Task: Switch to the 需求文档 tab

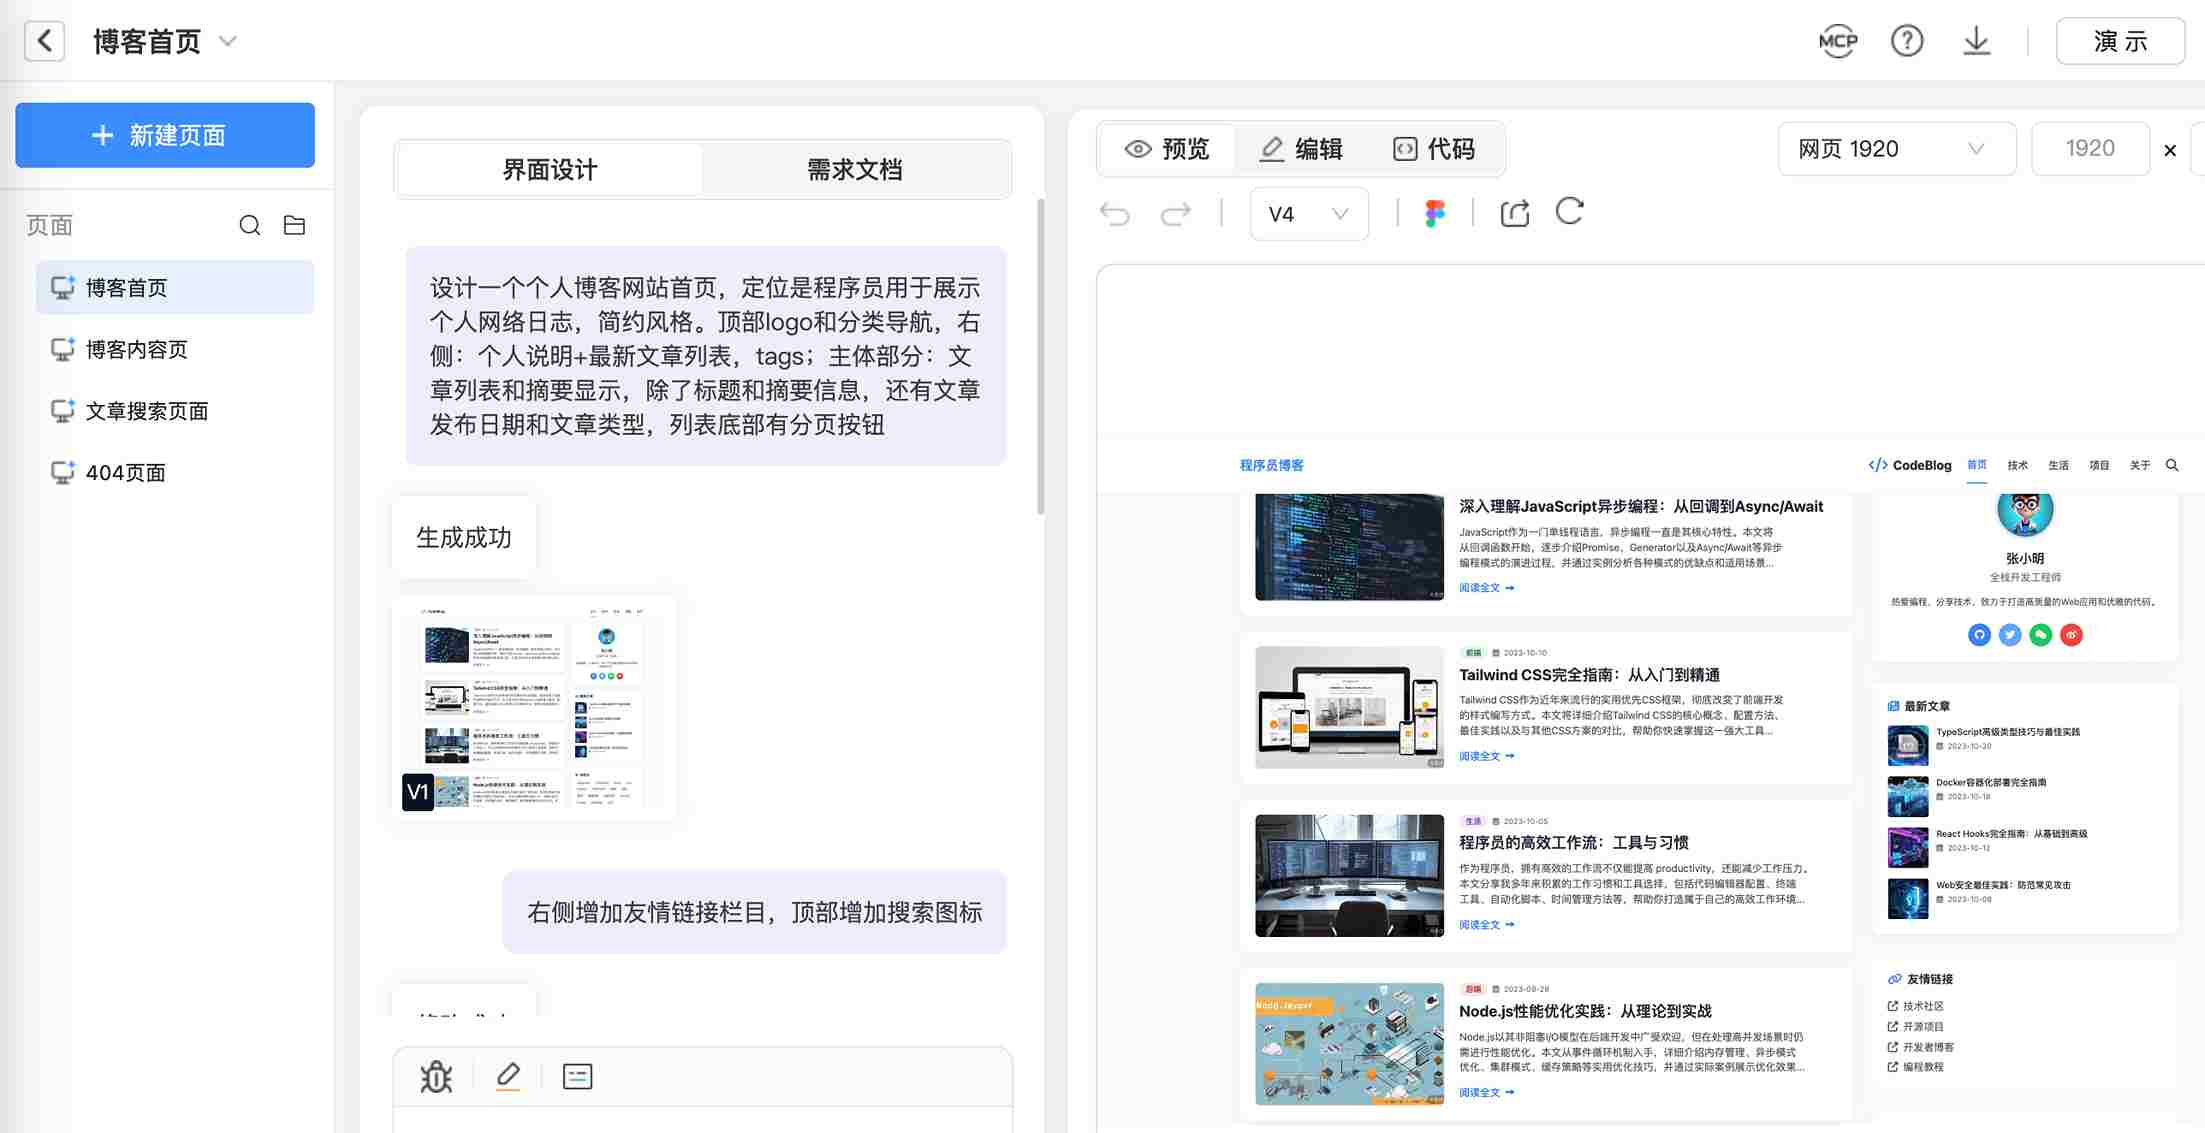Action: pos(854,170)
